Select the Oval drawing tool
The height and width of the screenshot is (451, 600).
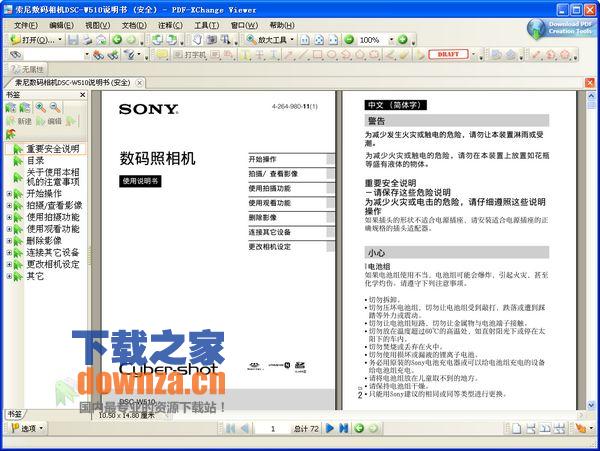click(x=331, y=55)
